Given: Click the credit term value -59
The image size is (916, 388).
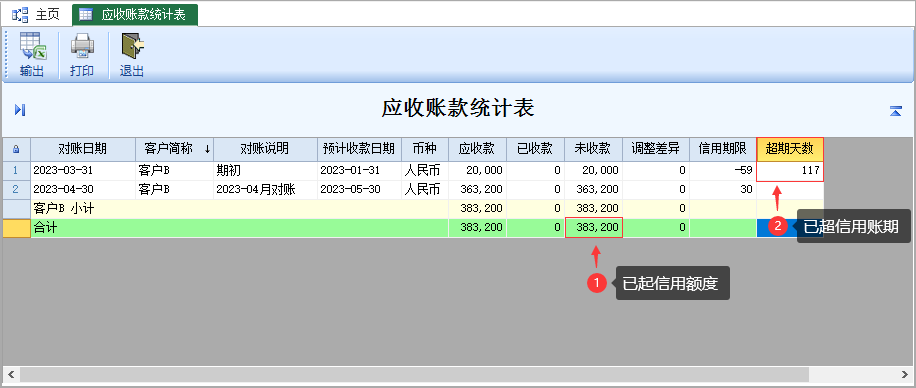Looking at the screenshot, I should [723, 171].
